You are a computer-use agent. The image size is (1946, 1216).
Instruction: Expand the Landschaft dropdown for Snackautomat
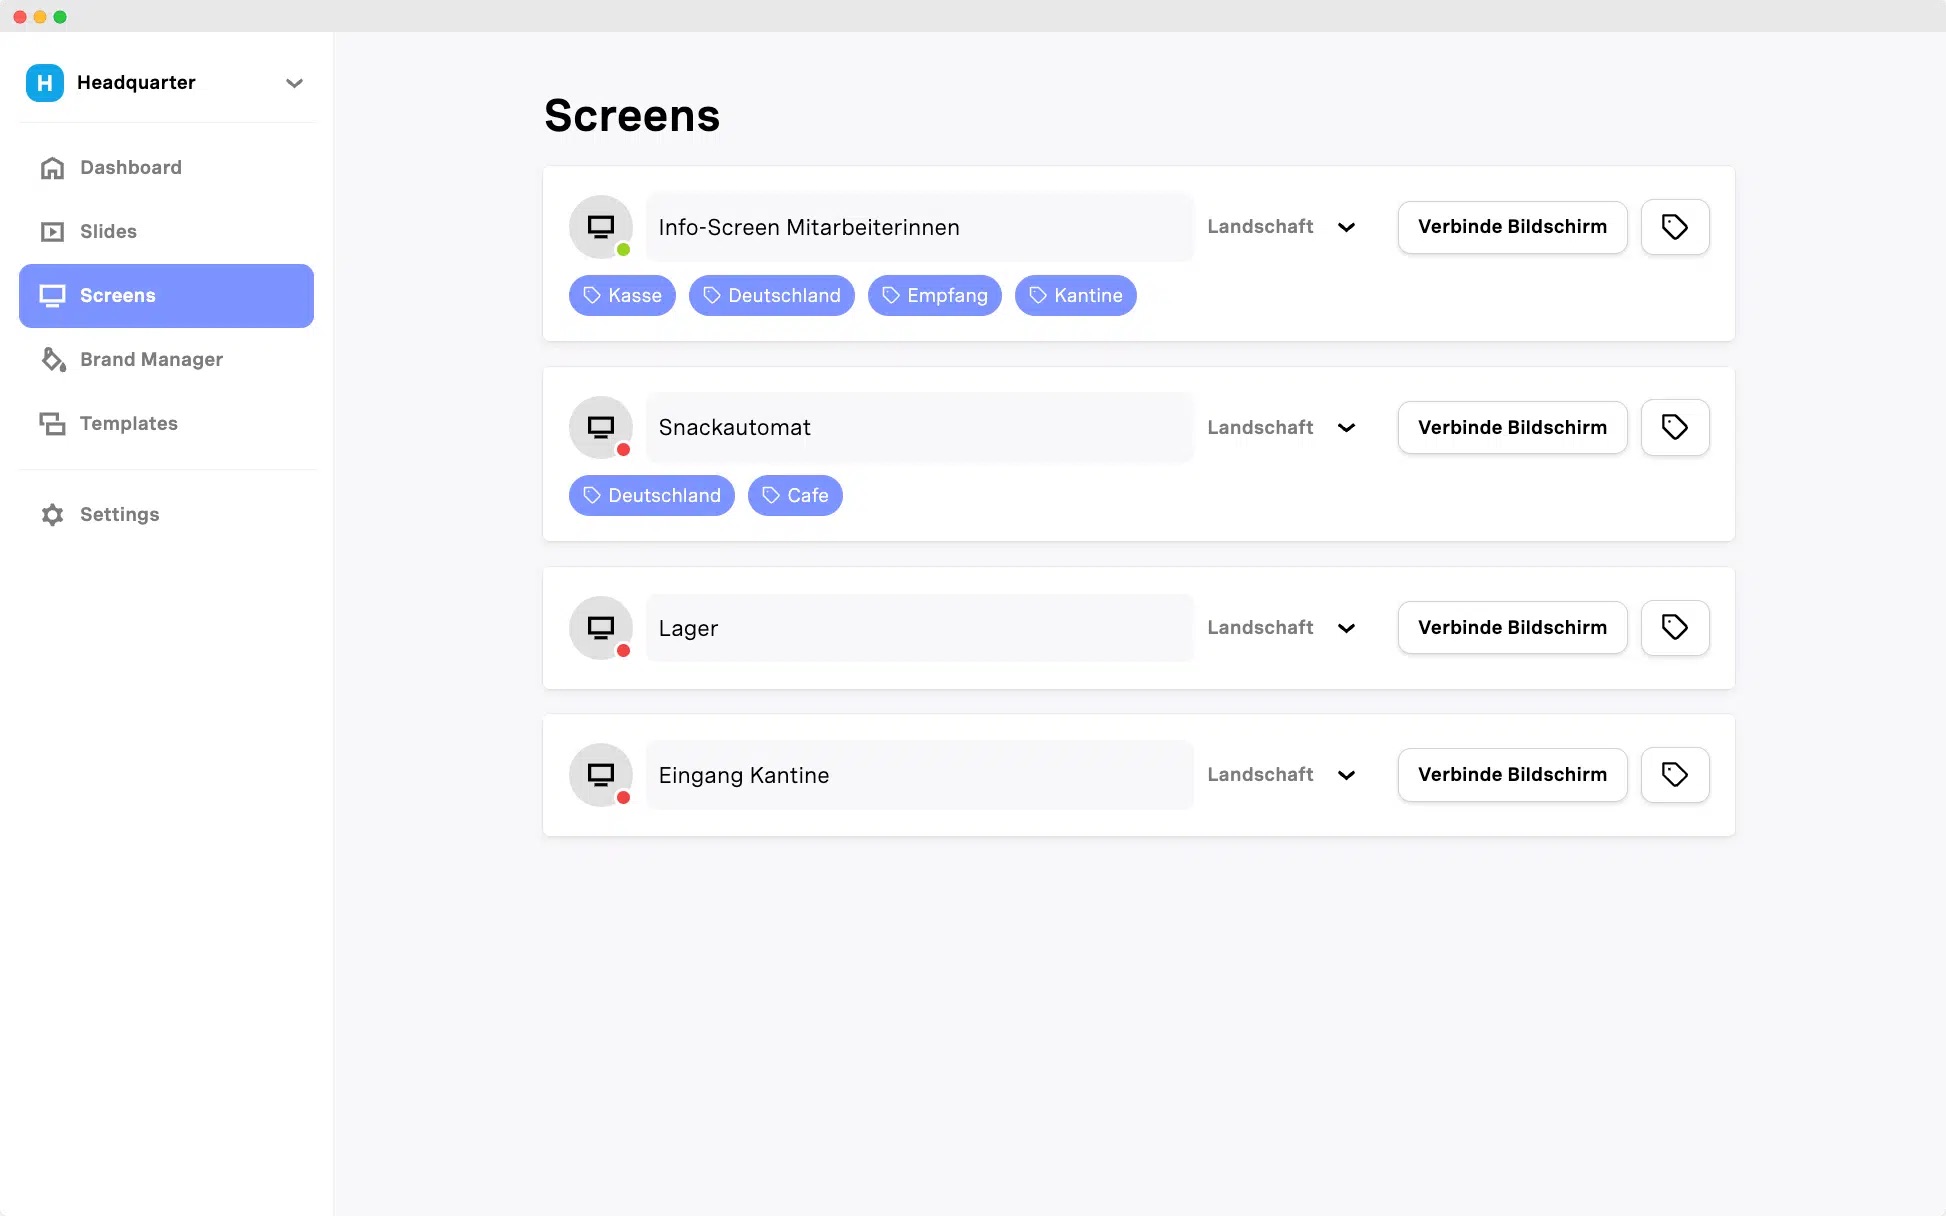(x=1346, y=427)
